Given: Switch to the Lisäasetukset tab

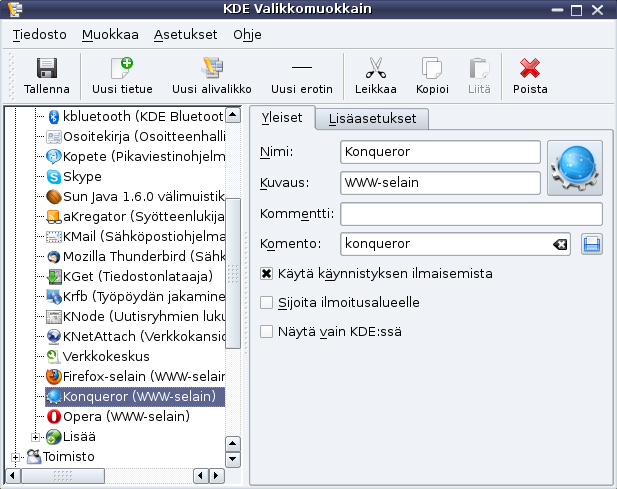Looking at the screenshot, I should point(372,118).
